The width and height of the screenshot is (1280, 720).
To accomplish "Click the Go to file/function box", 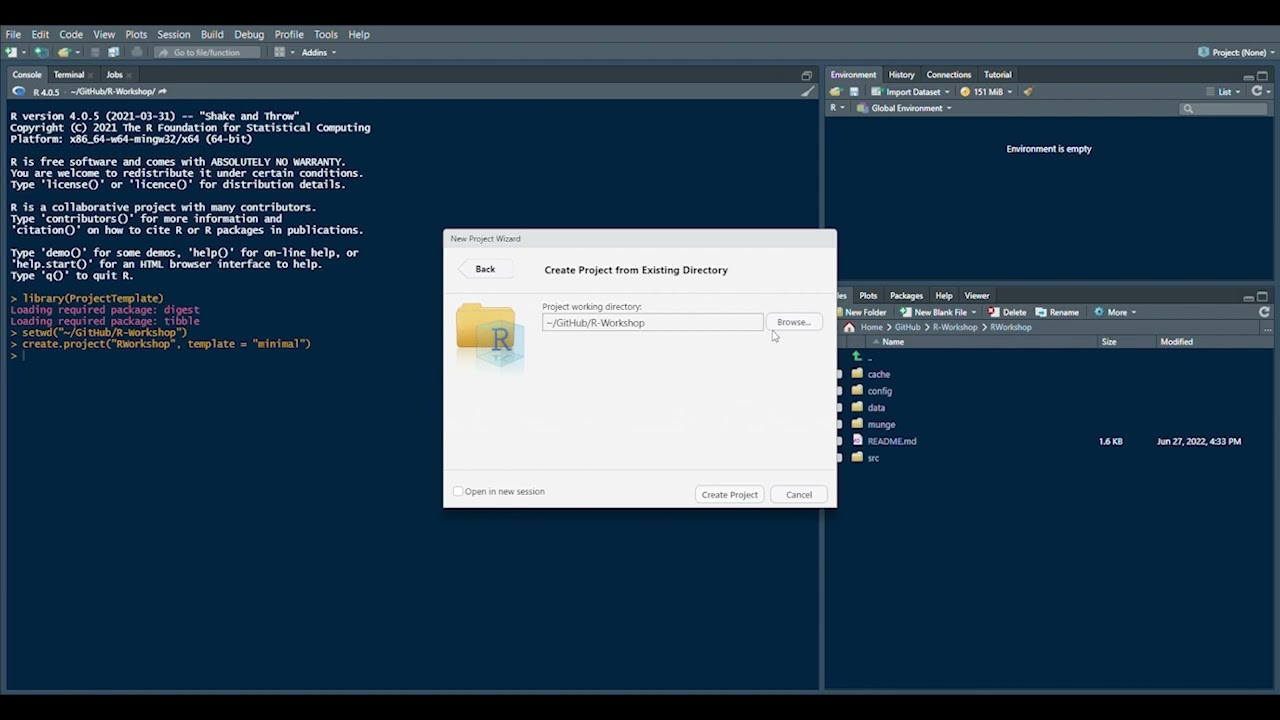I will coord(207,52).
